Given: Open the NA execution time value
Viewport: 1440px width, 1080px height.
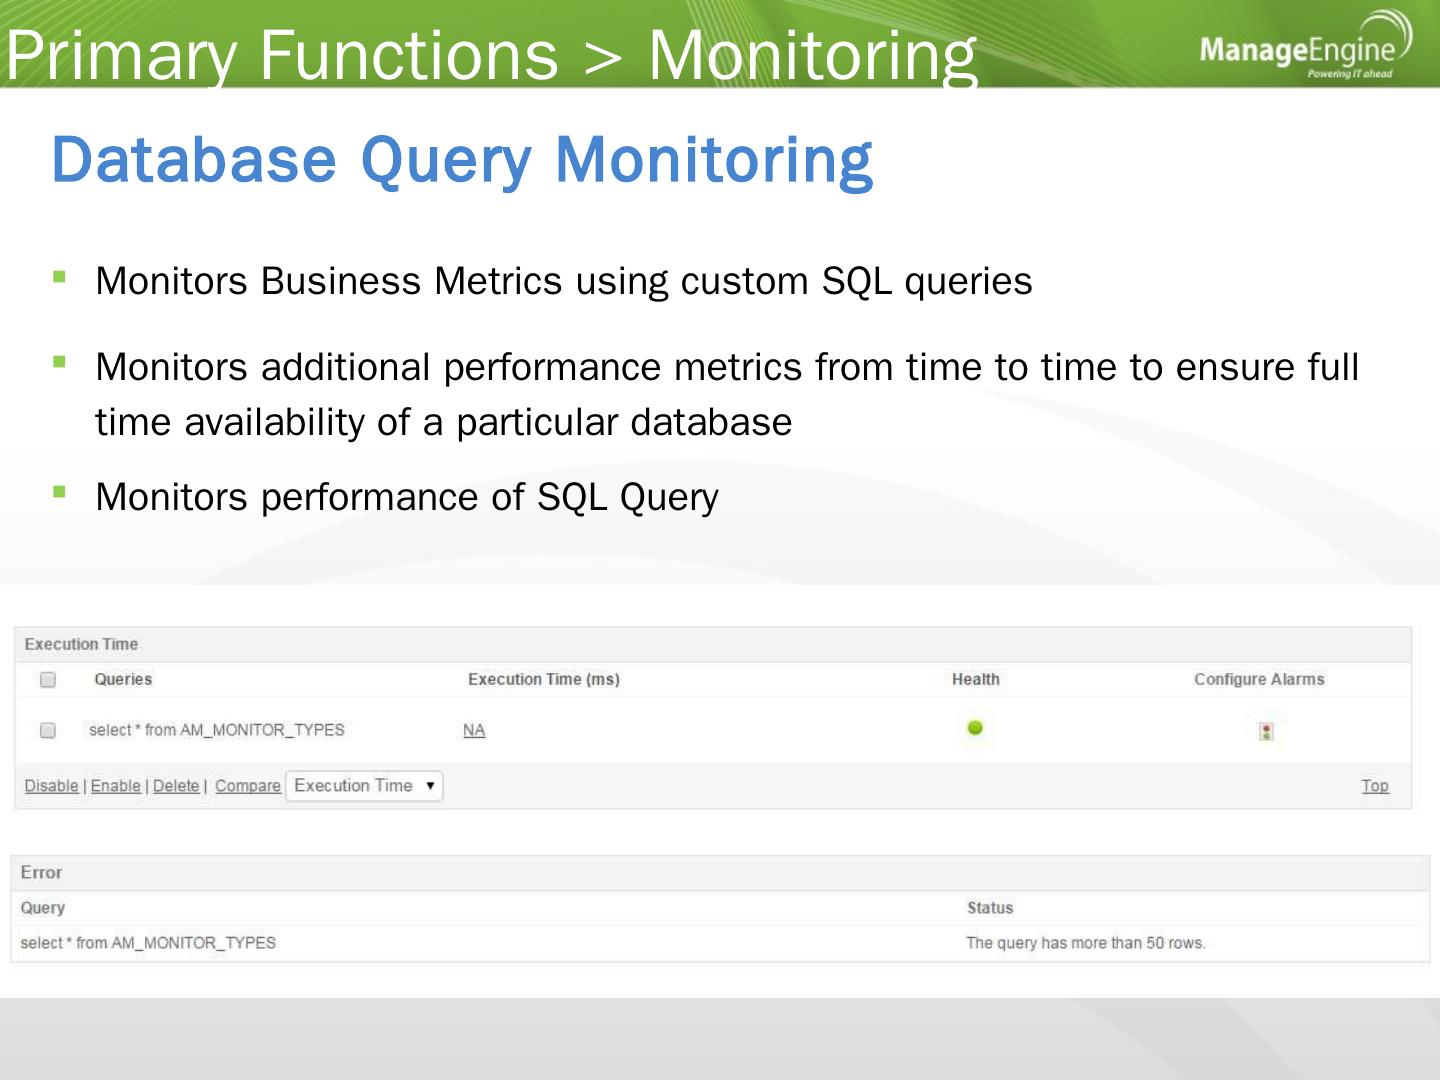Looking at the screenshot, I should [x=474, y=730].
